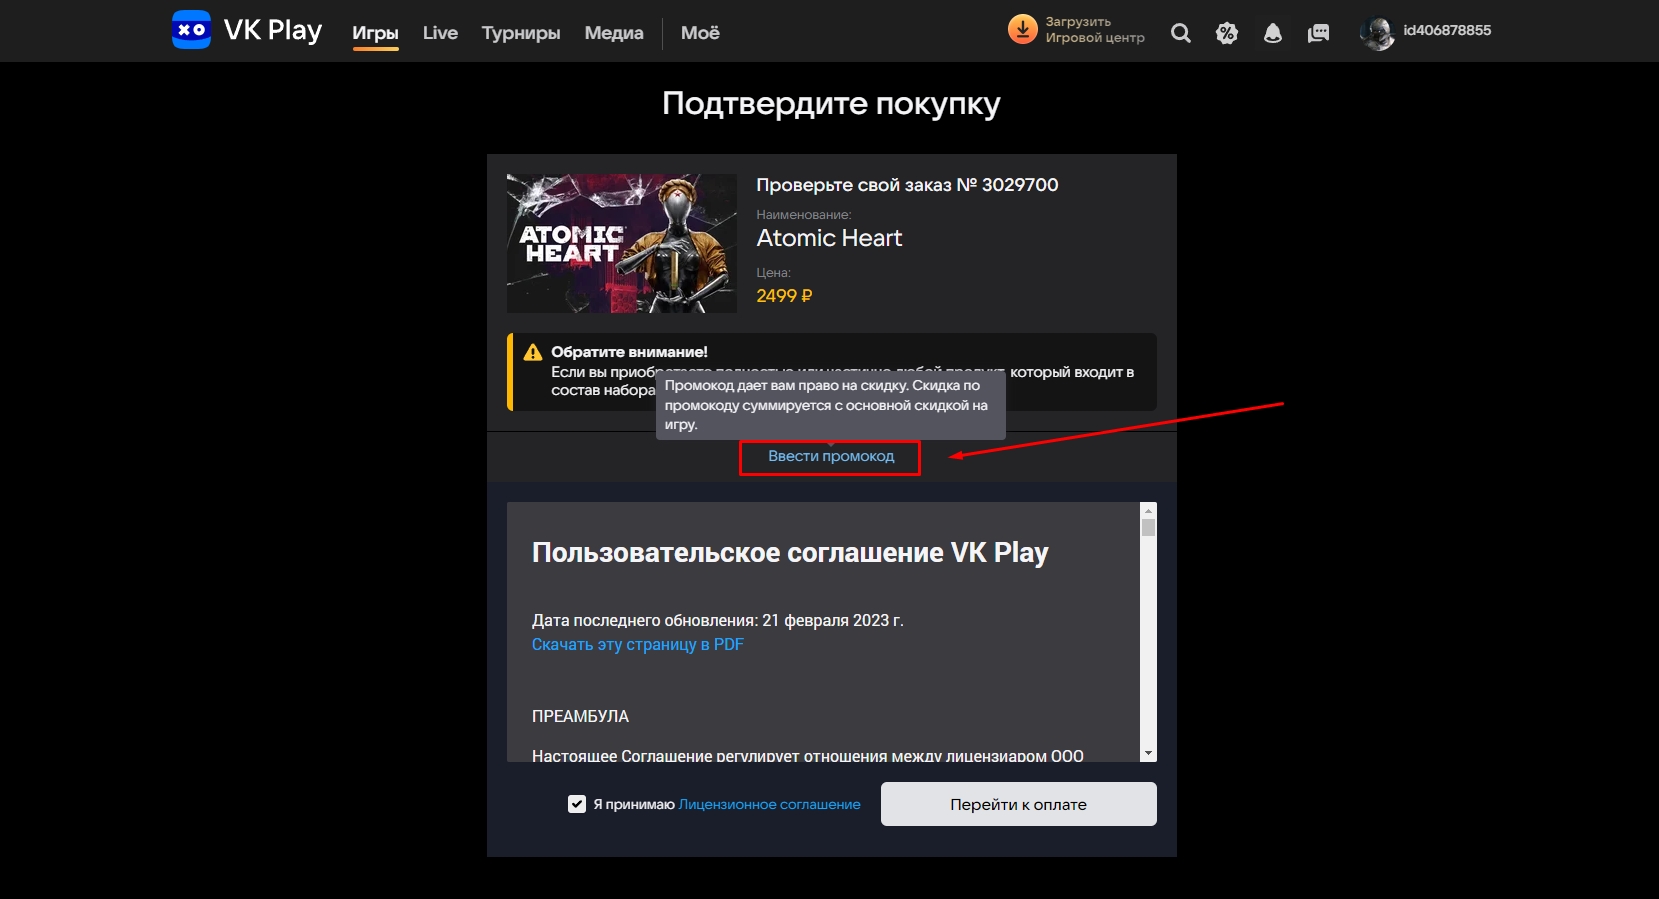This screenshot has width=1659, height=899.
Task: Click Перейти к оплате button
Action: [1018, 804]
